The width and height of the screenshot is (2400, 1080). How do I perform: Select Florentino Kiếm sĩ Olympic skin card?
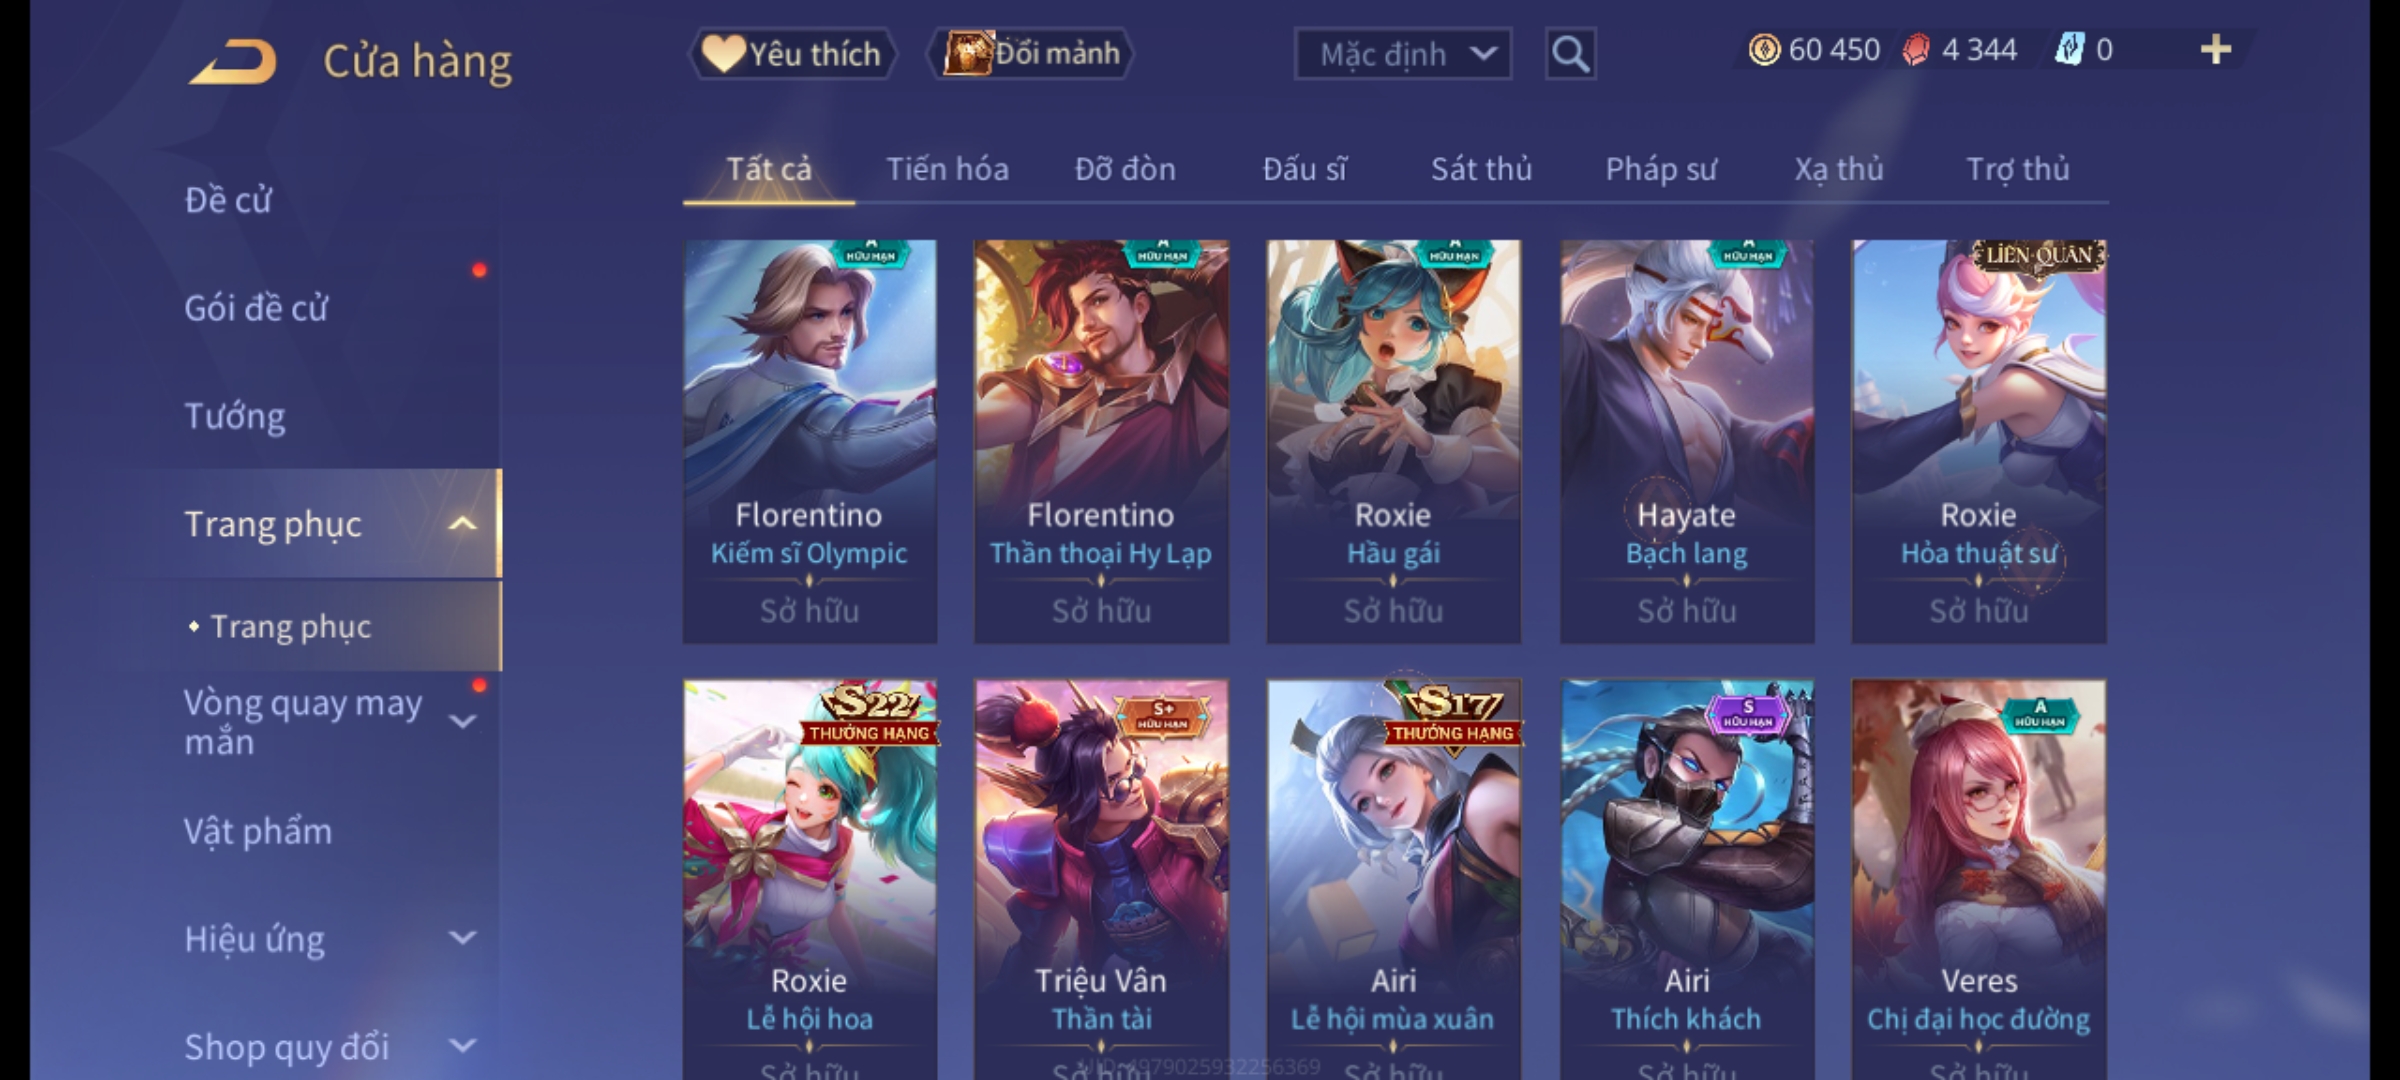[x=810, y=441]
